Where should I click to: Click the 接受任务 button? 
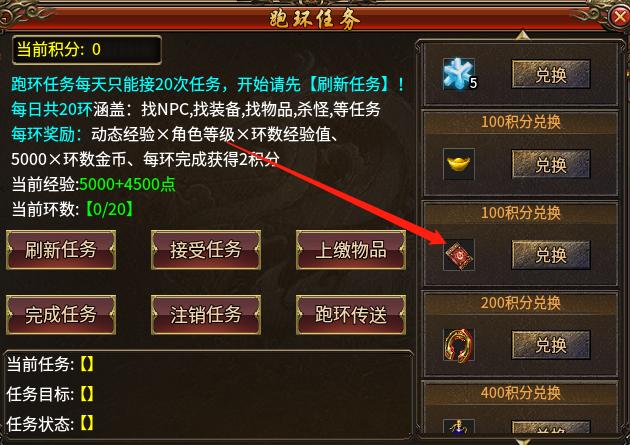tap(206, 250)
